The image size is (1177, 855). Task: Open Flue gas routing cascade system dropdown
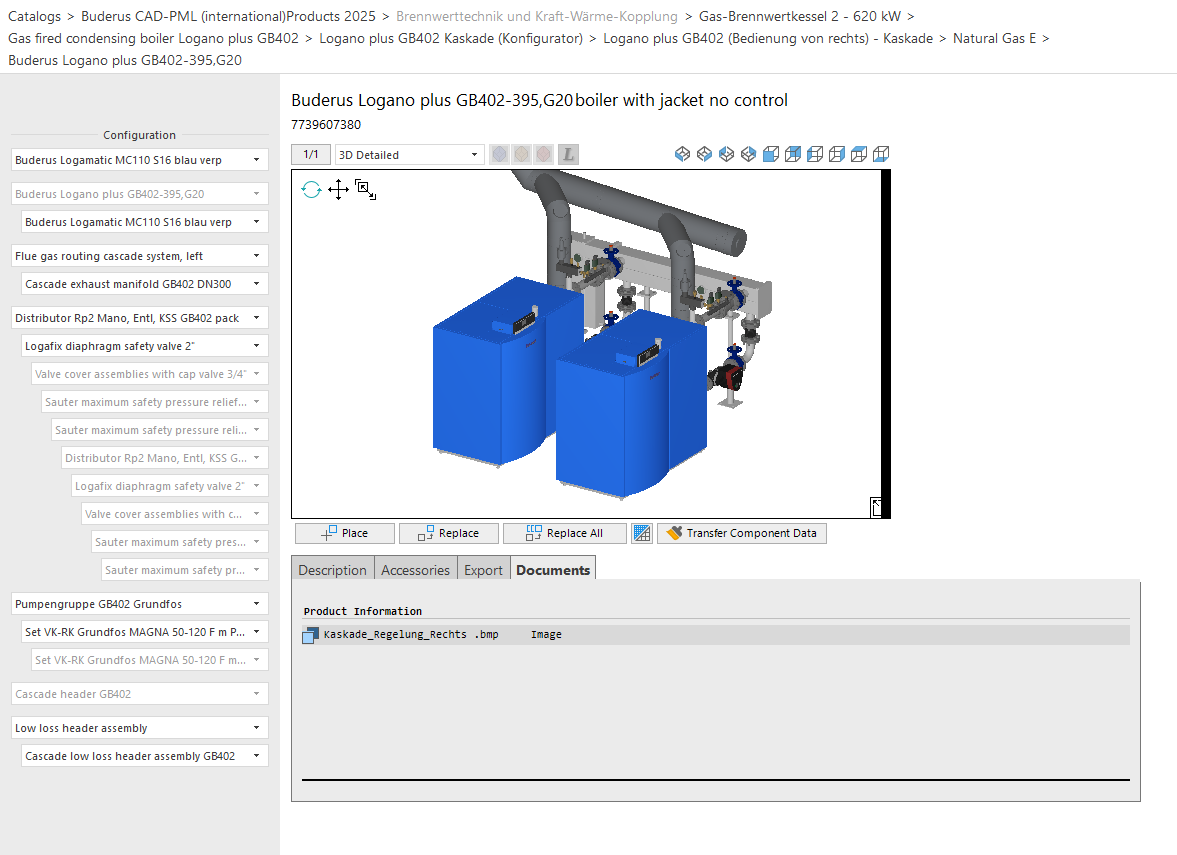point(140,256)
